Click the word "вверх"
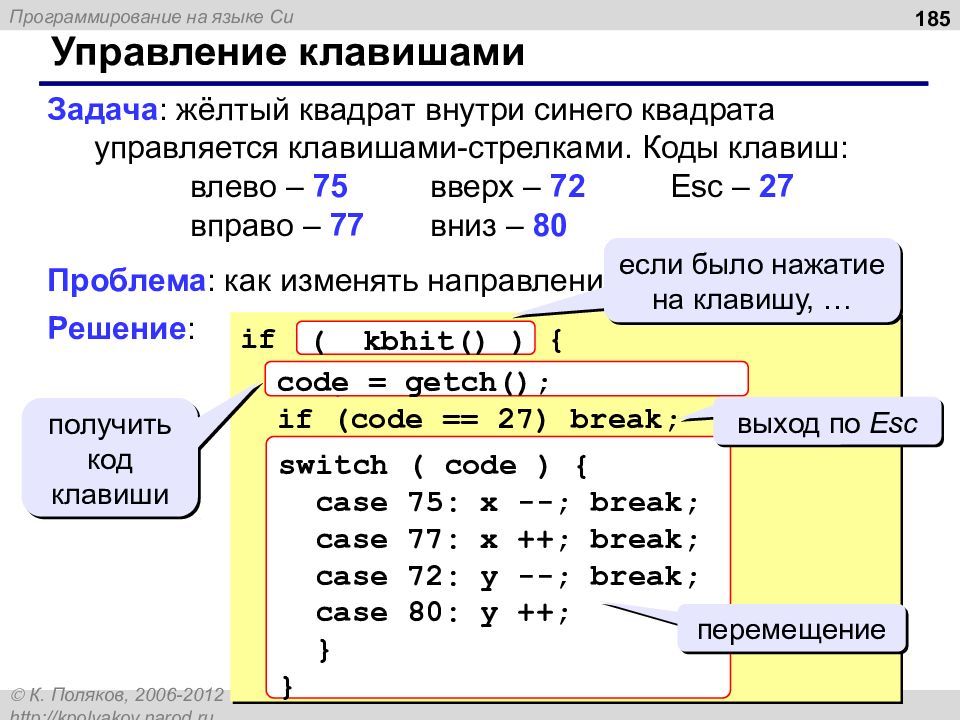 coord(471,187)
